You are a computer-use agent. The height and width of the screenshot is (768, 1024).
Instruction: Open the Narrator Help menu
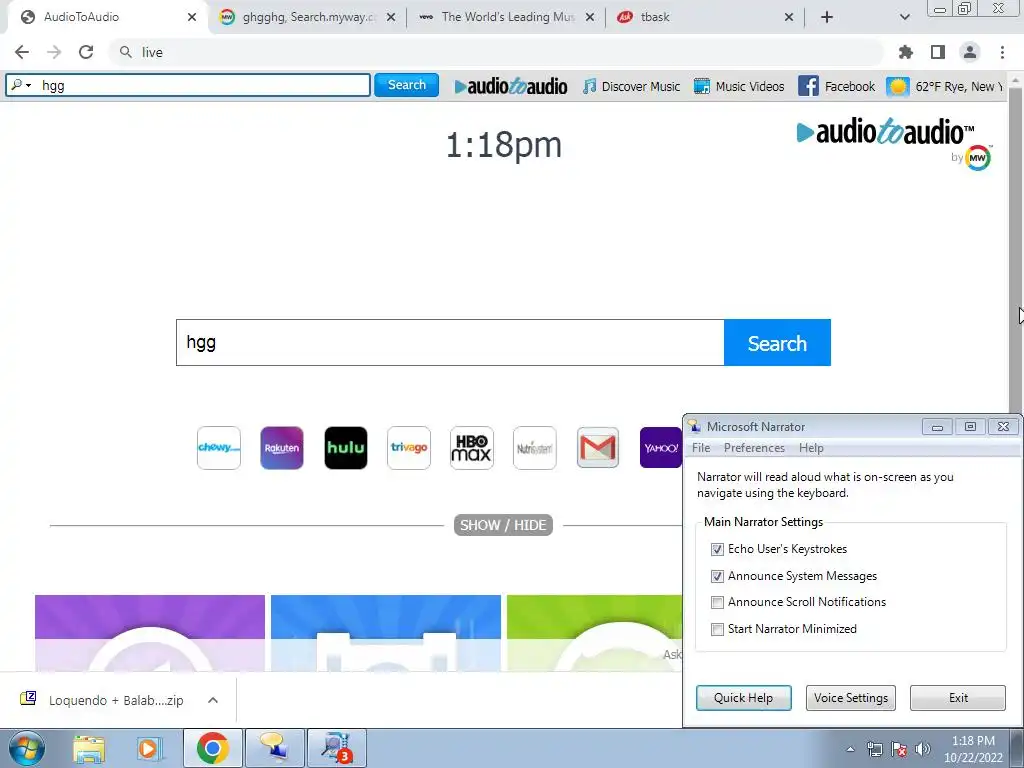tap(811, 448)
